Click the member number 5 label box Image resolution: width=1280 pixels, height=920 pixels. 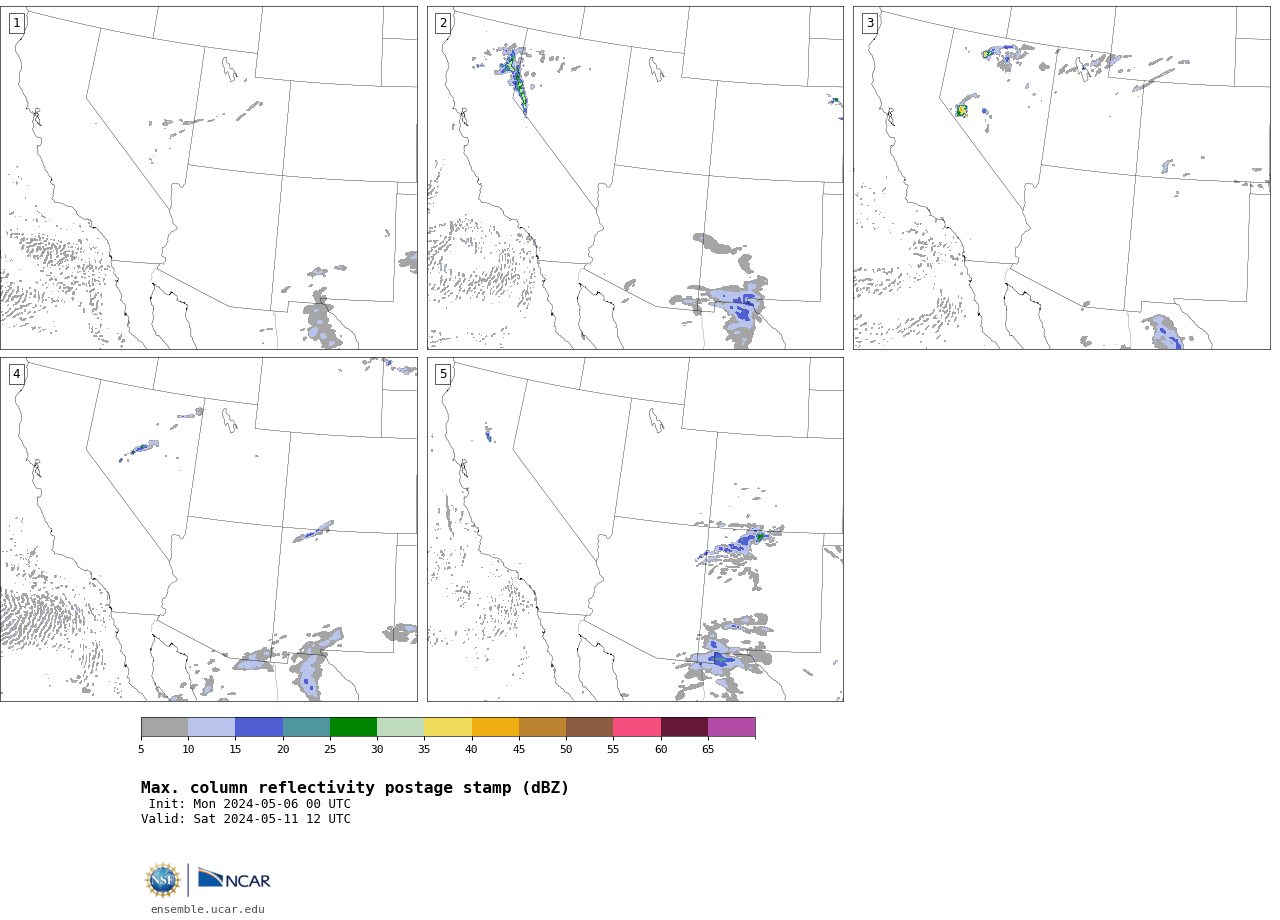pos(443,374)
